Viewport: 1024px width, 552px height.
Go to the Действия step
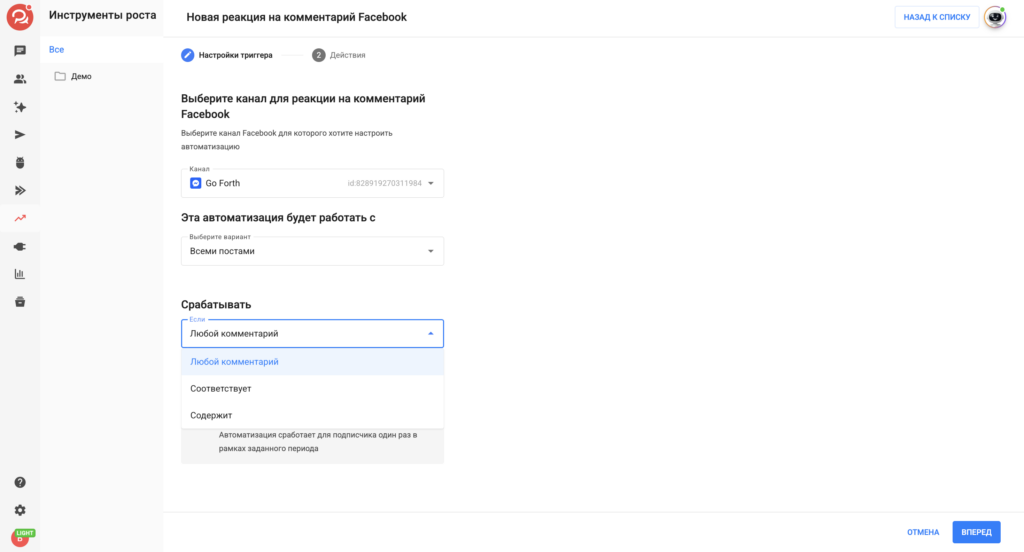point(339,55)
